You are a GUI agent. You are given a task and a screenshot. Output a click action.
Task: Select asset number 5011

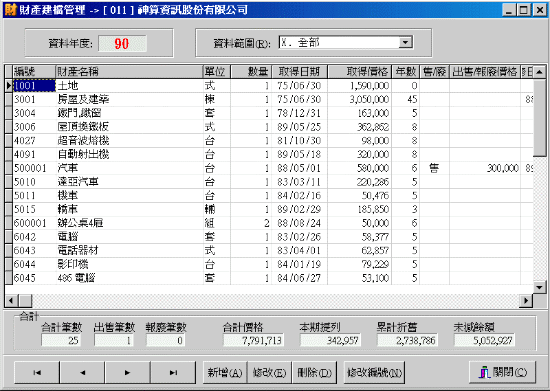pyautogui.click(x=34, y=195)
